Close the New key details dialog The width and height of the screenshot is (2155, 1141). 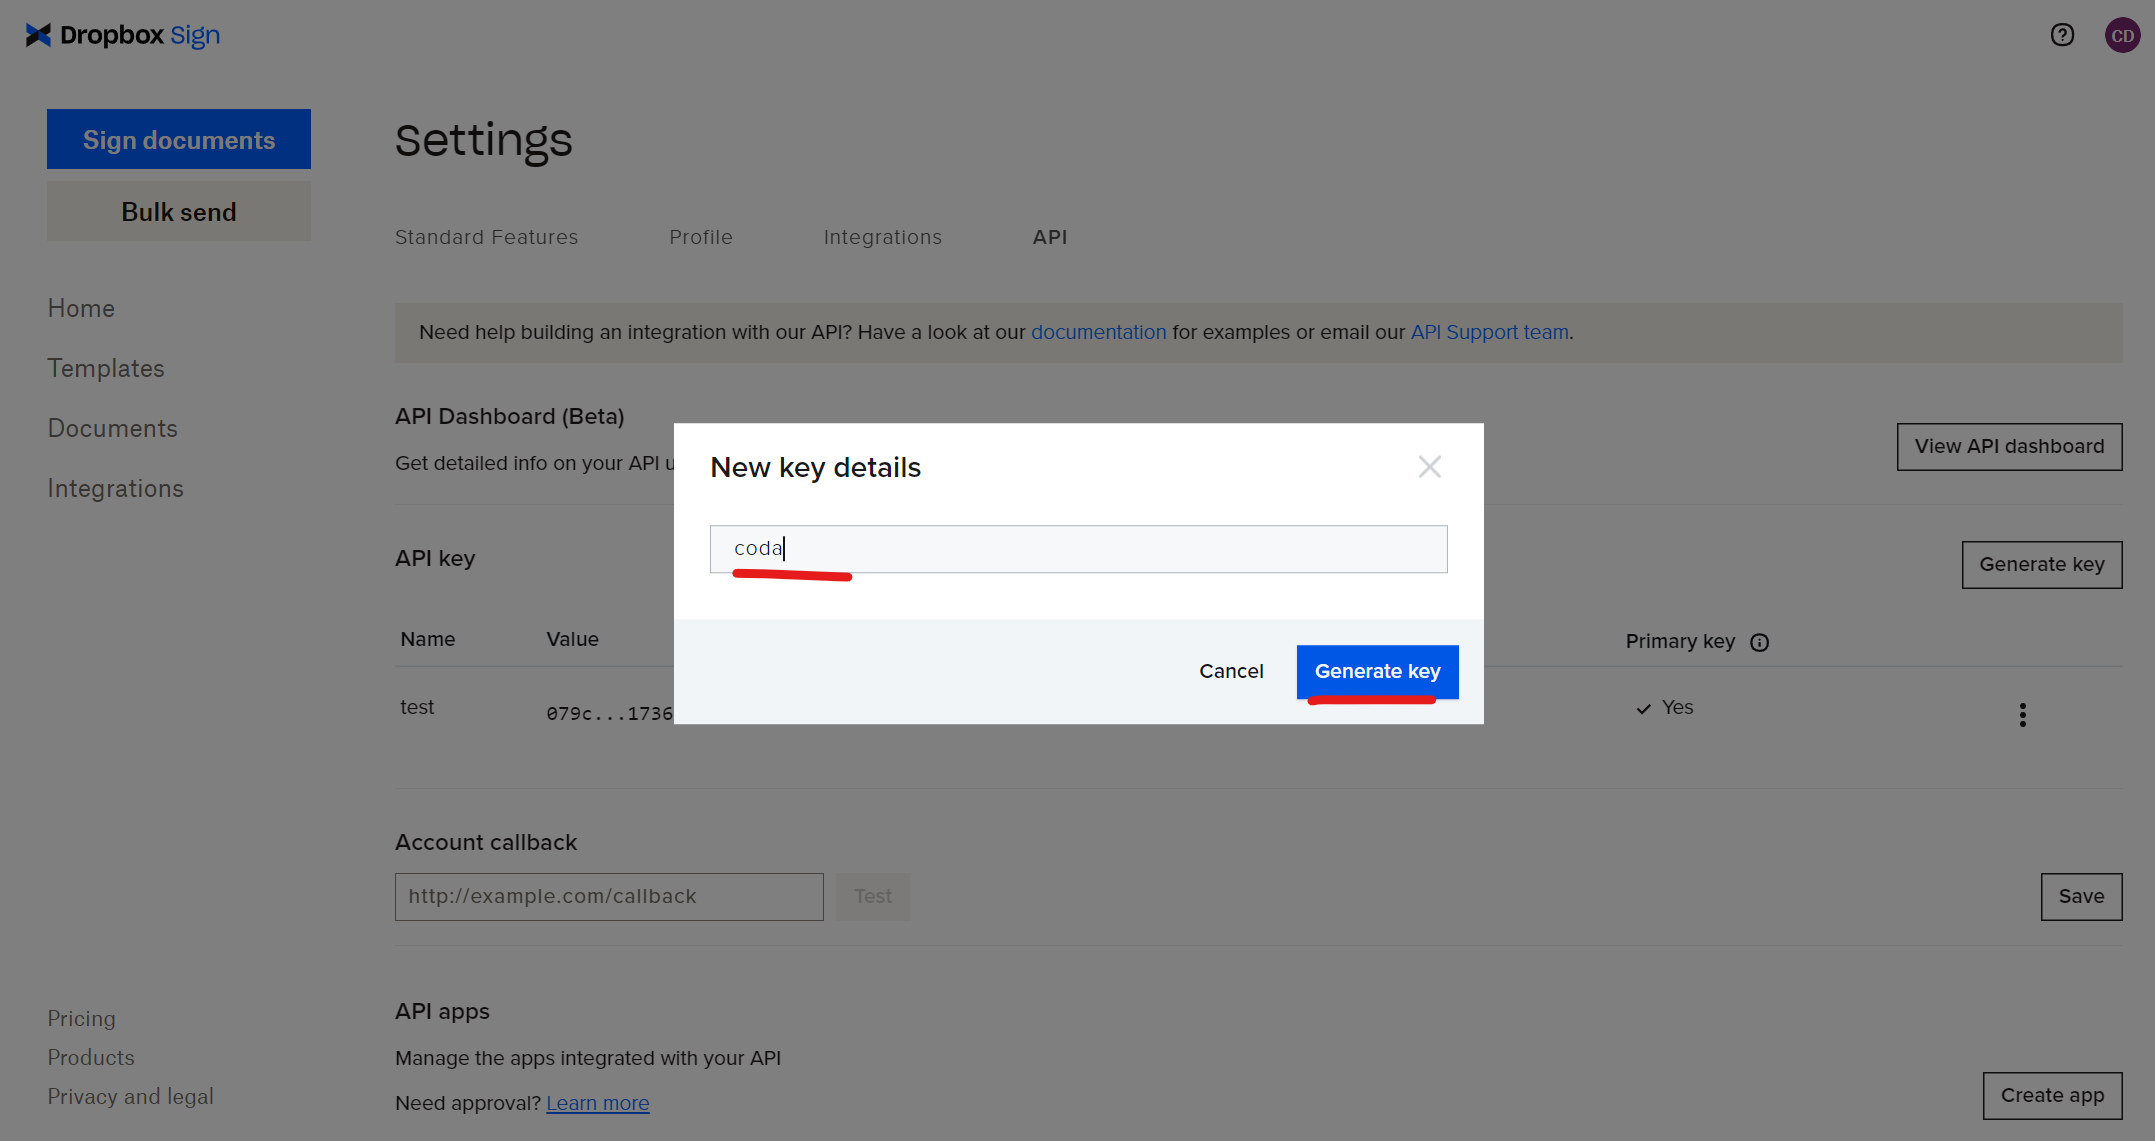click(1429, 467)
